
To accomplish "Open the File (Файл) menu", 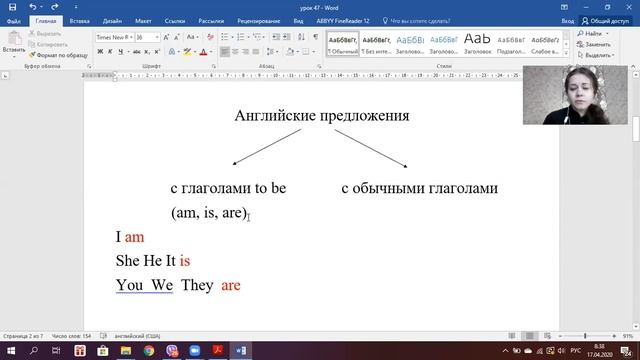I will point(14,21).
